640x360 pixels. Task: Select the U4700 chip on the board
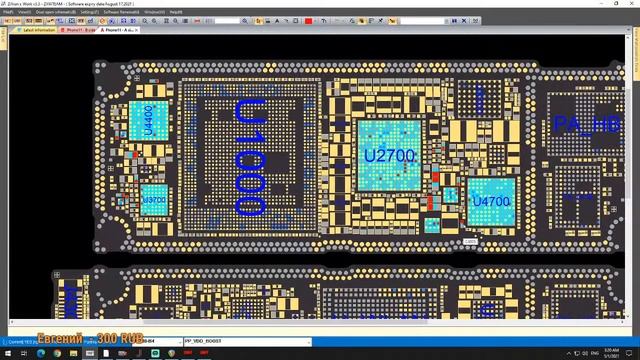491,202
